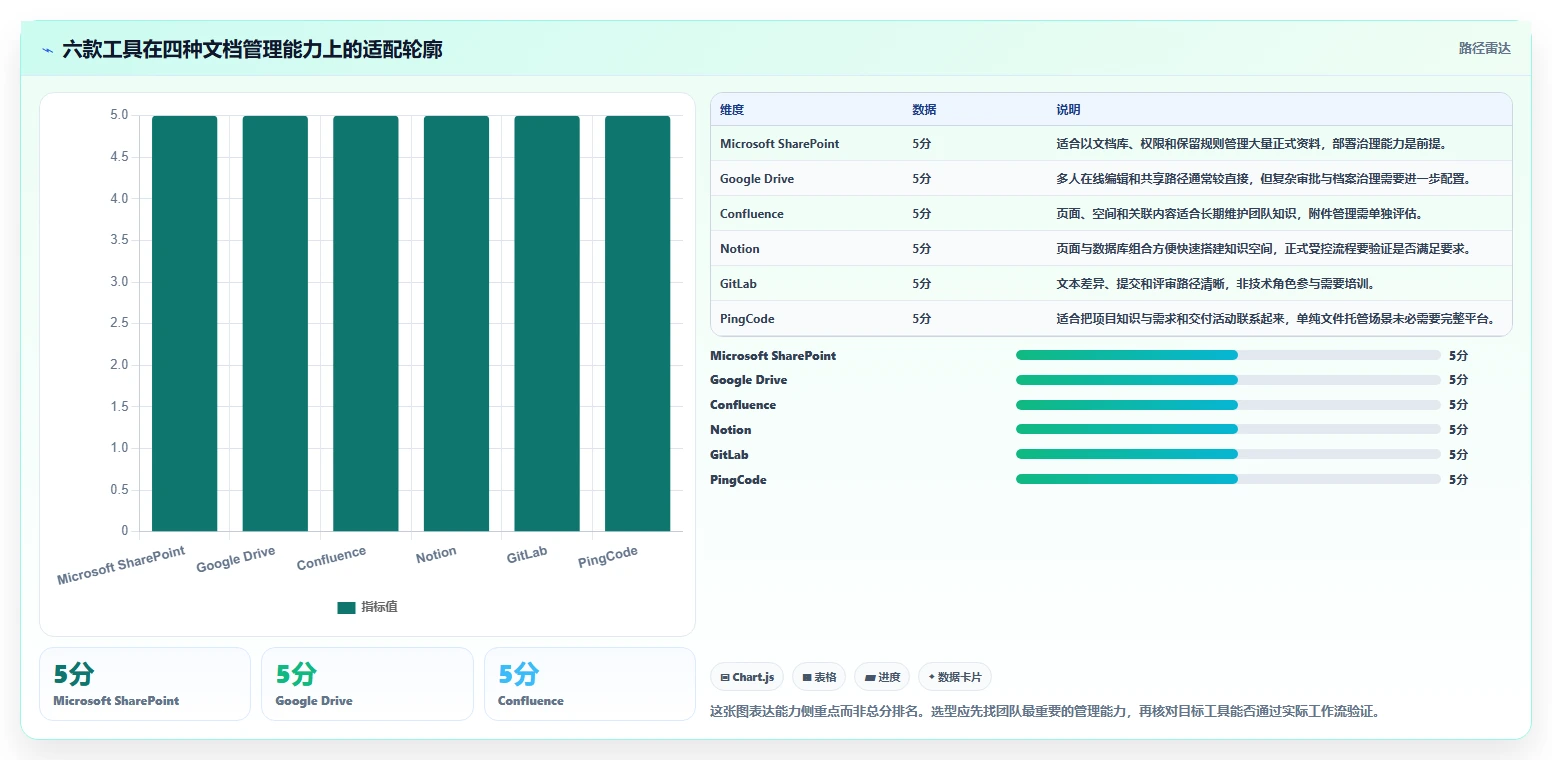The height and width of the screenshot is (760, 1552).
Task: Click the 5分 score in the Notion table row
Action: coord(922,249)
